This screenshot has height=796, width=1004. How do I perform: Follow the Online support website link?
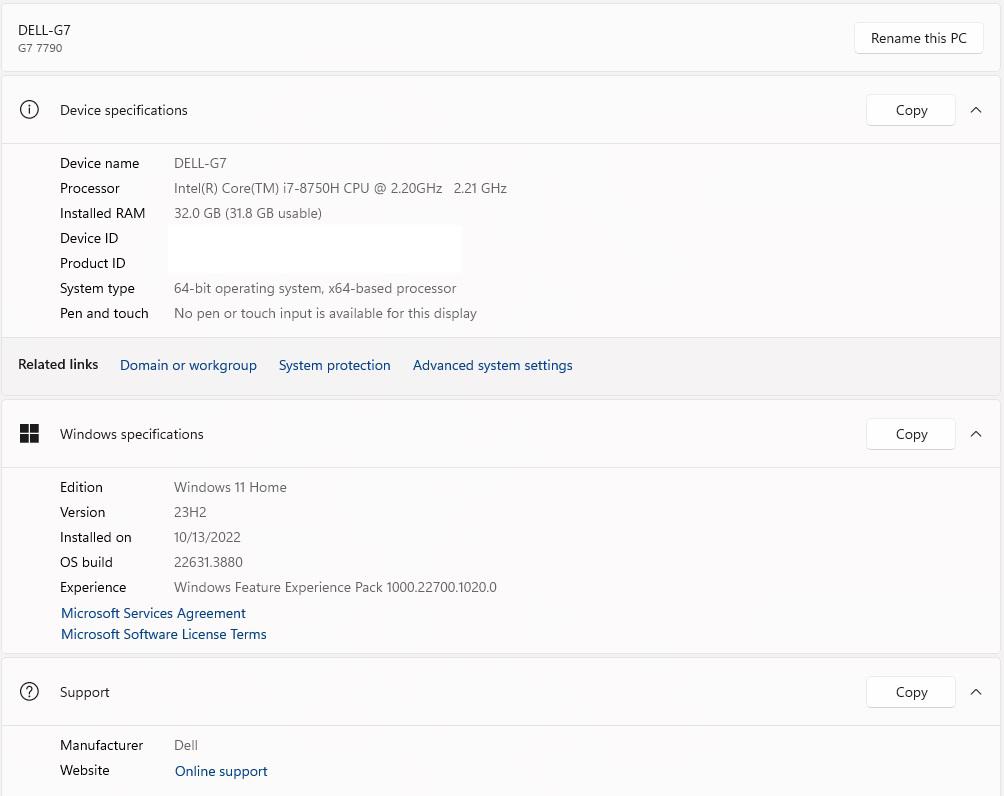(221, 771)
